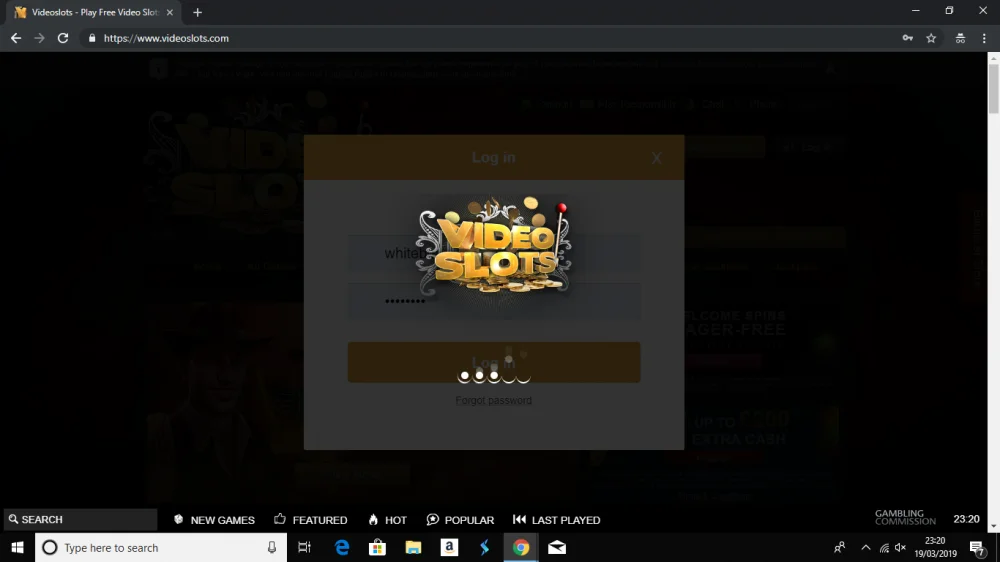
Task: Open the saved passwords key icon
Action: pyautogui.click(x=908, y=38)
